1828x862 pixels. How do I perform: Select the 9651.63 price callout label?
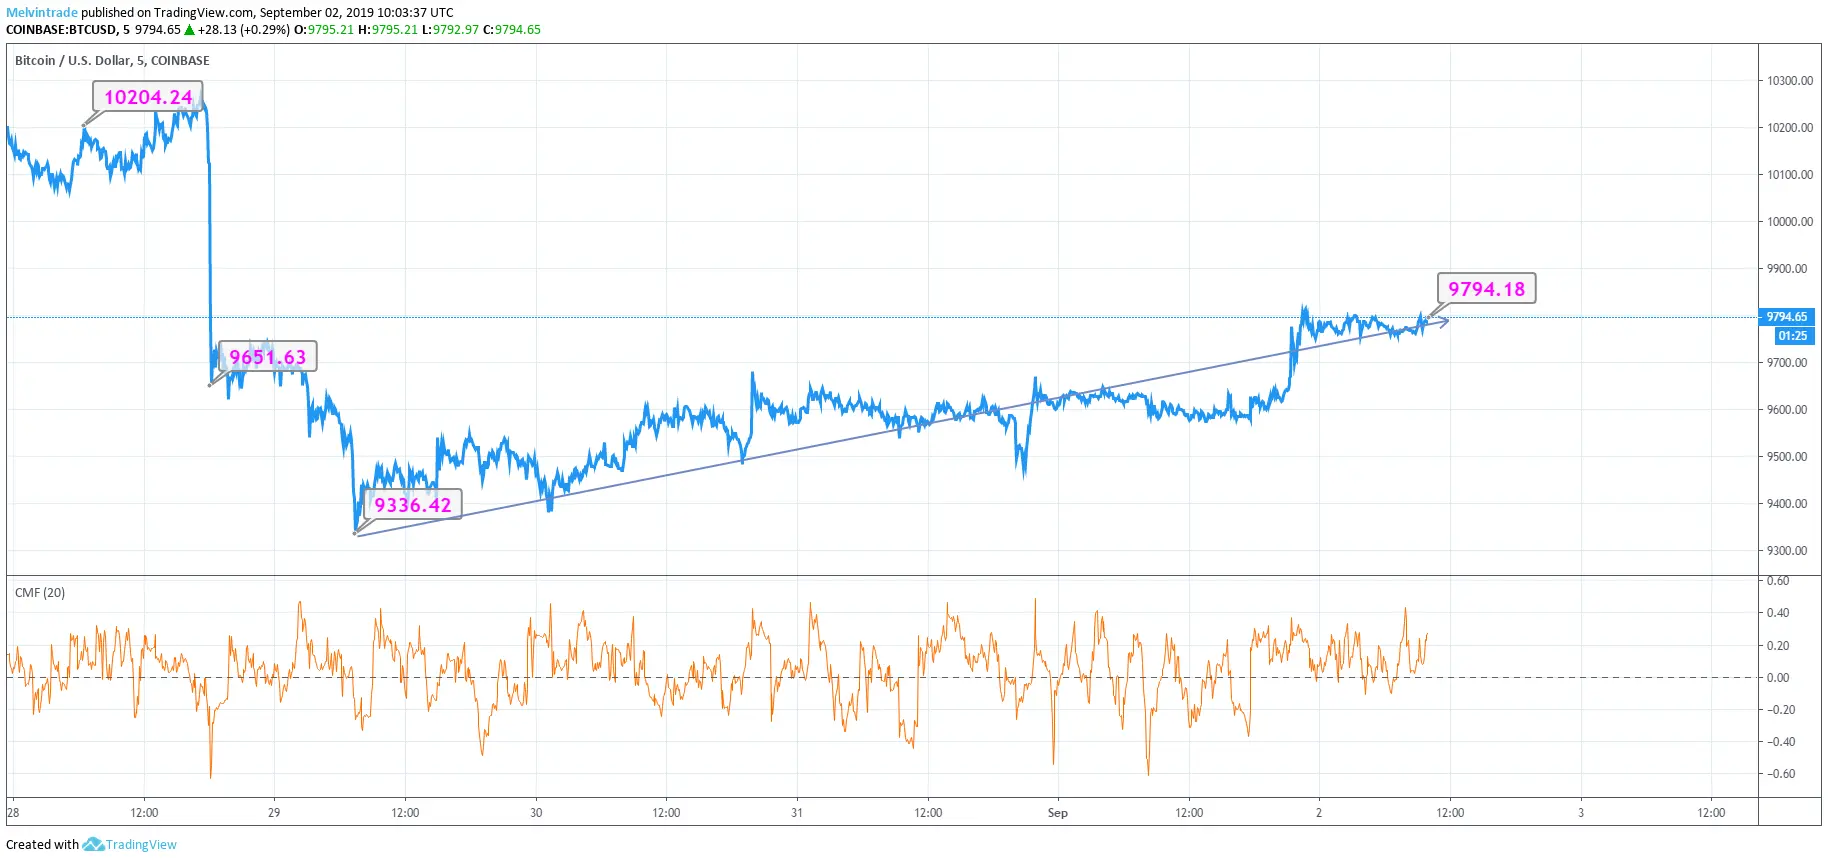coord(267,357)
